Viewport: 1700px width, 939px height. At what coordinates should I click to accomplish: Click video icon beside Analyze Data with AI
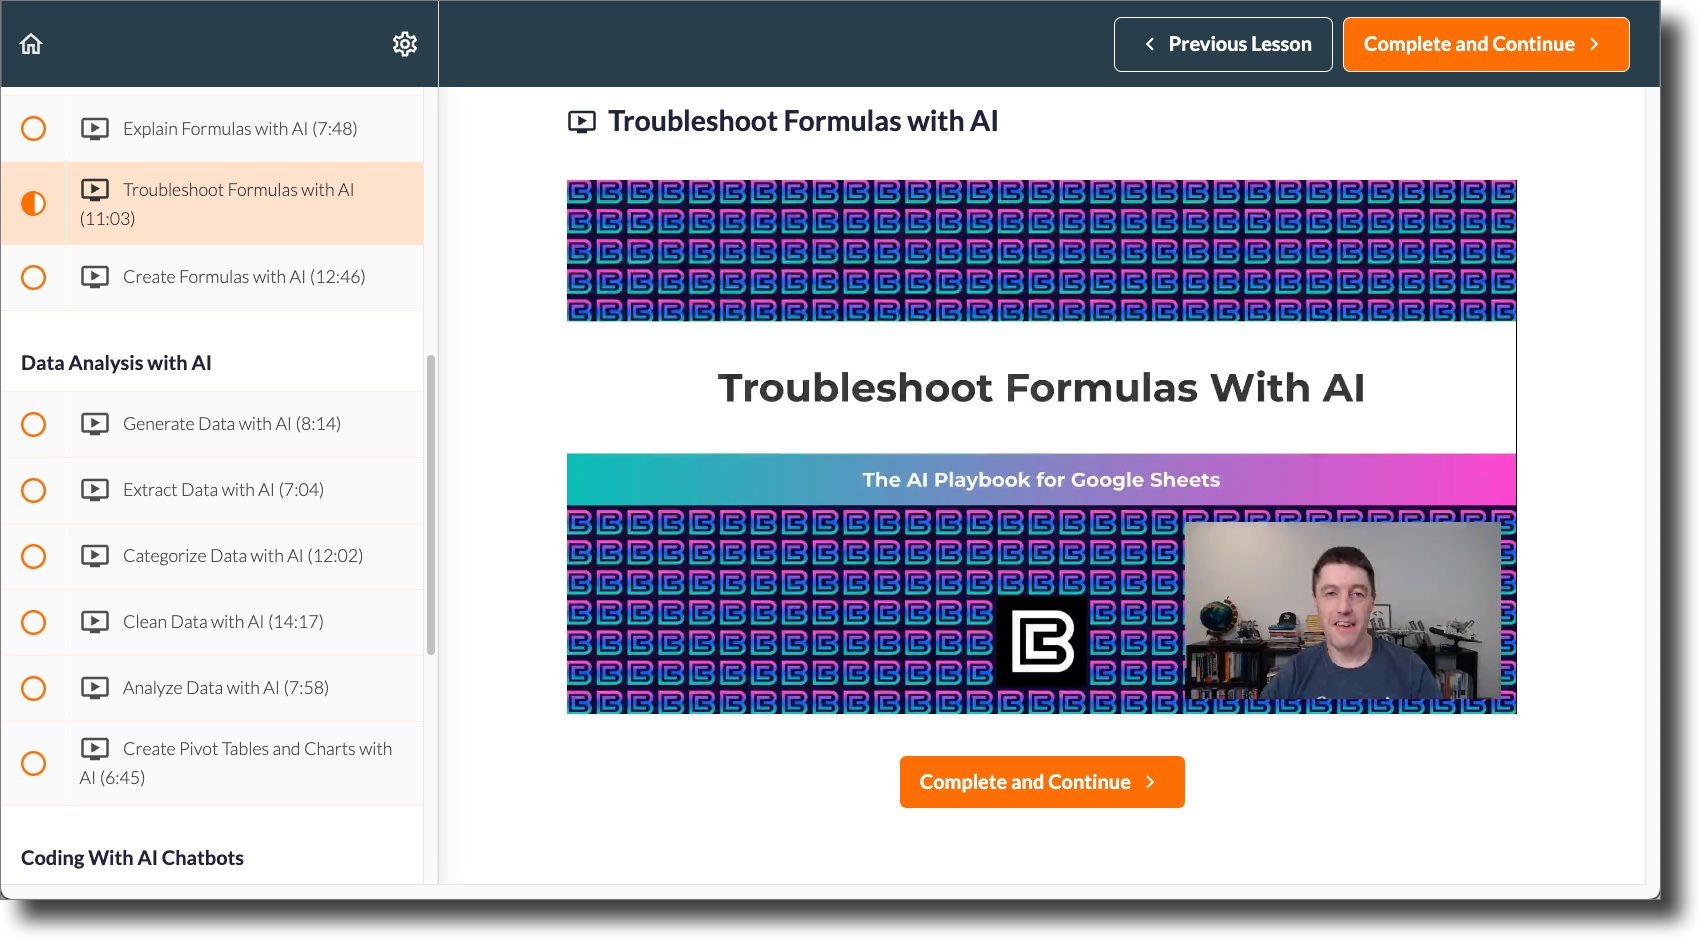point(95,688)
